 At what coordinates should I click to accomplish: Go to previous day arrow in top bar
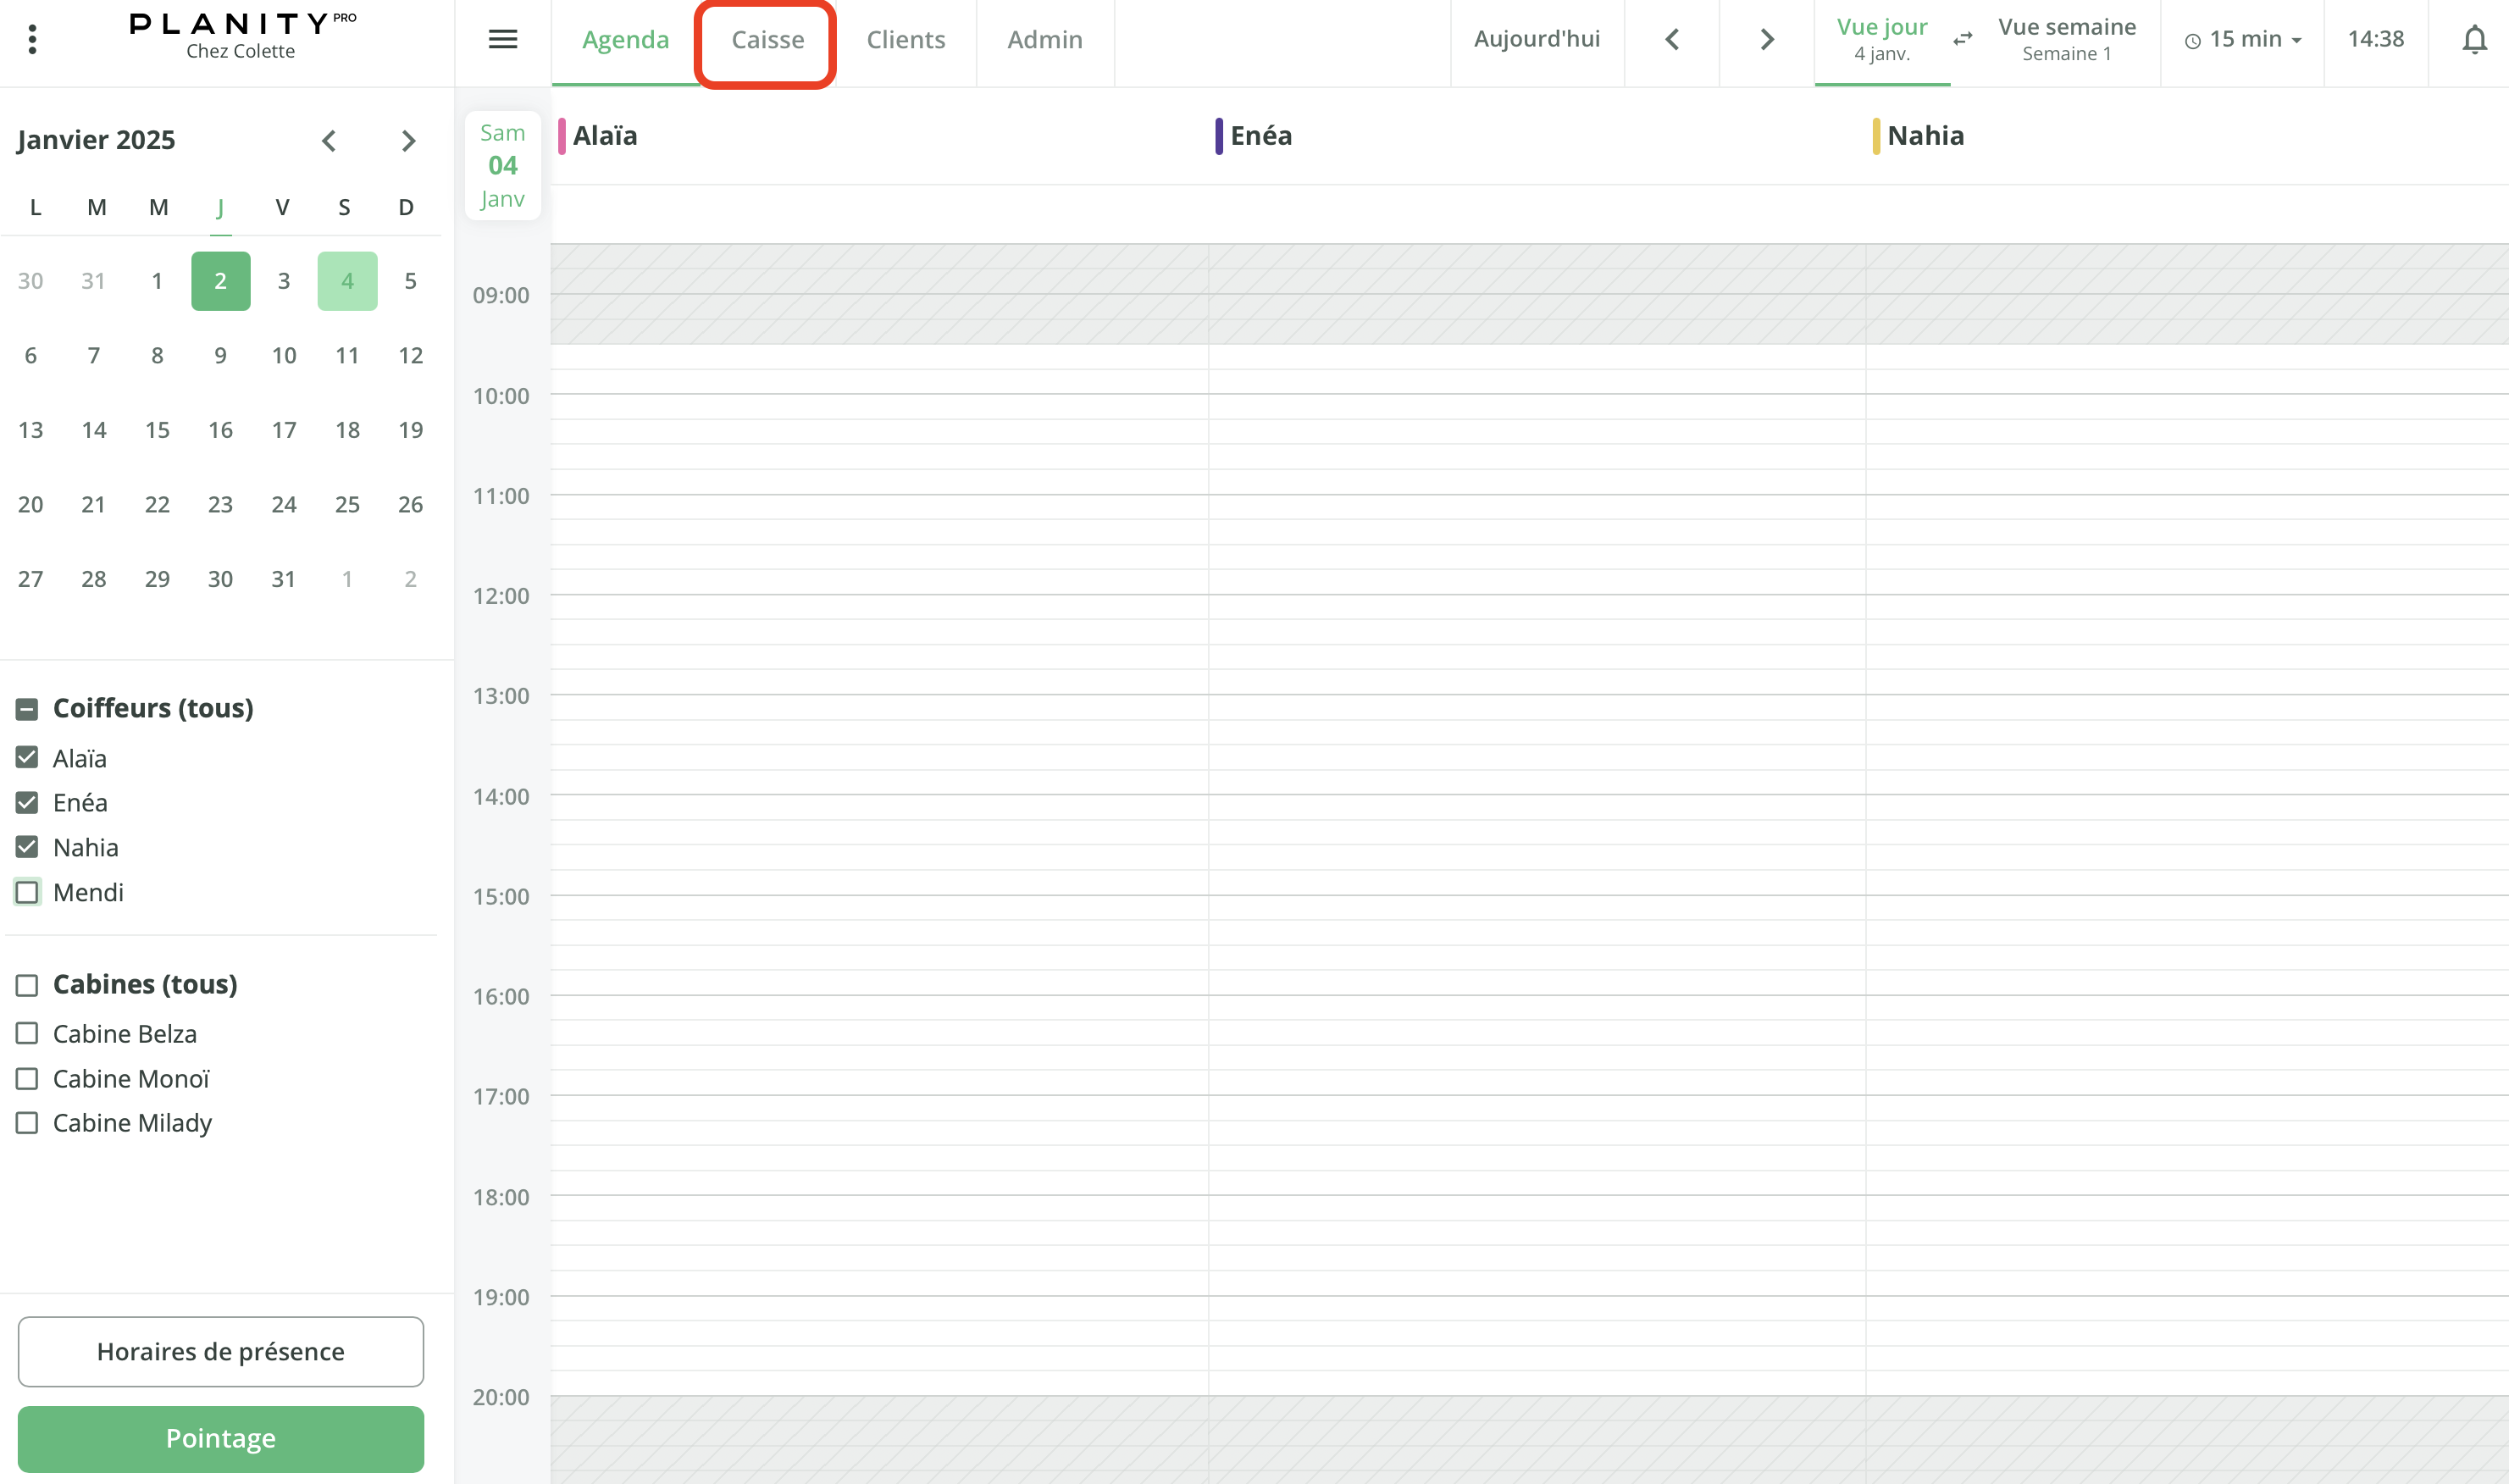[1672, 39]
